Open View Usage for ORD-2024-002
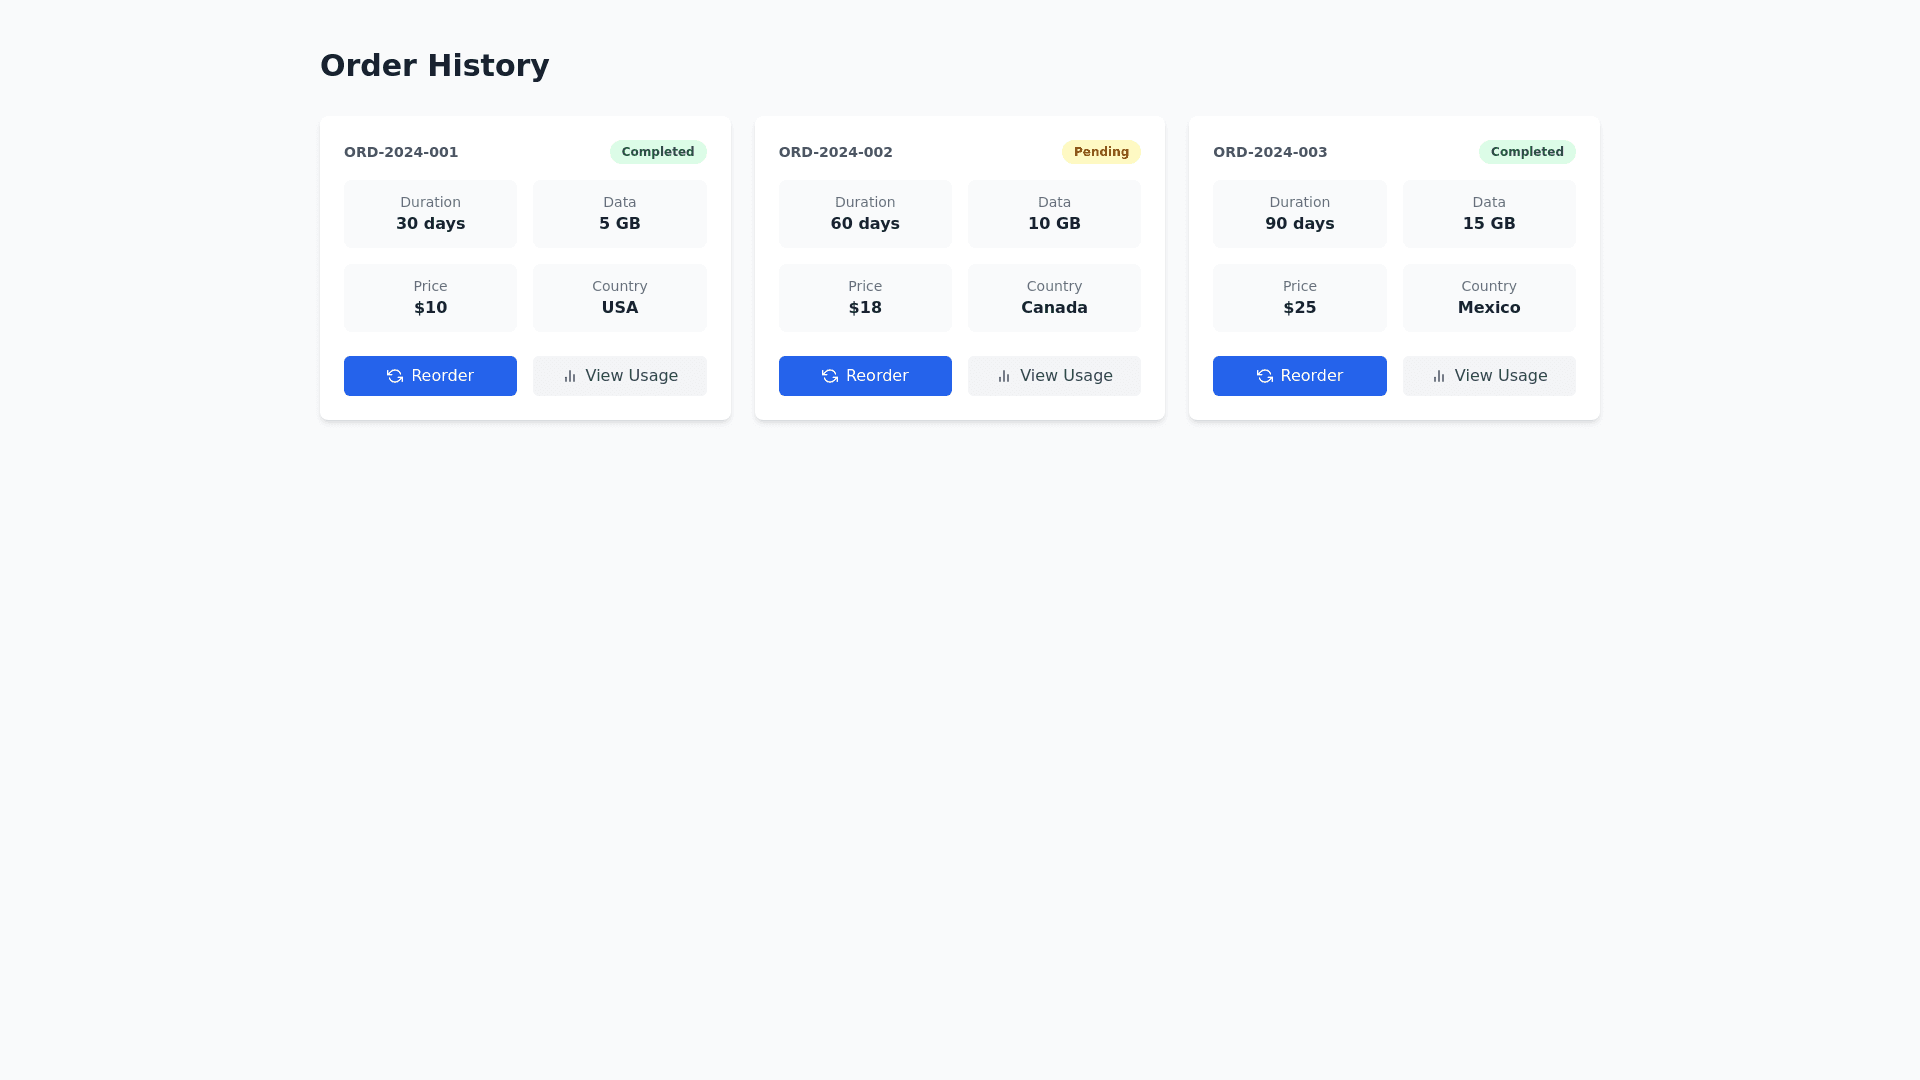Viewport: 1920px width, 1080px height. coord(1054,376)
